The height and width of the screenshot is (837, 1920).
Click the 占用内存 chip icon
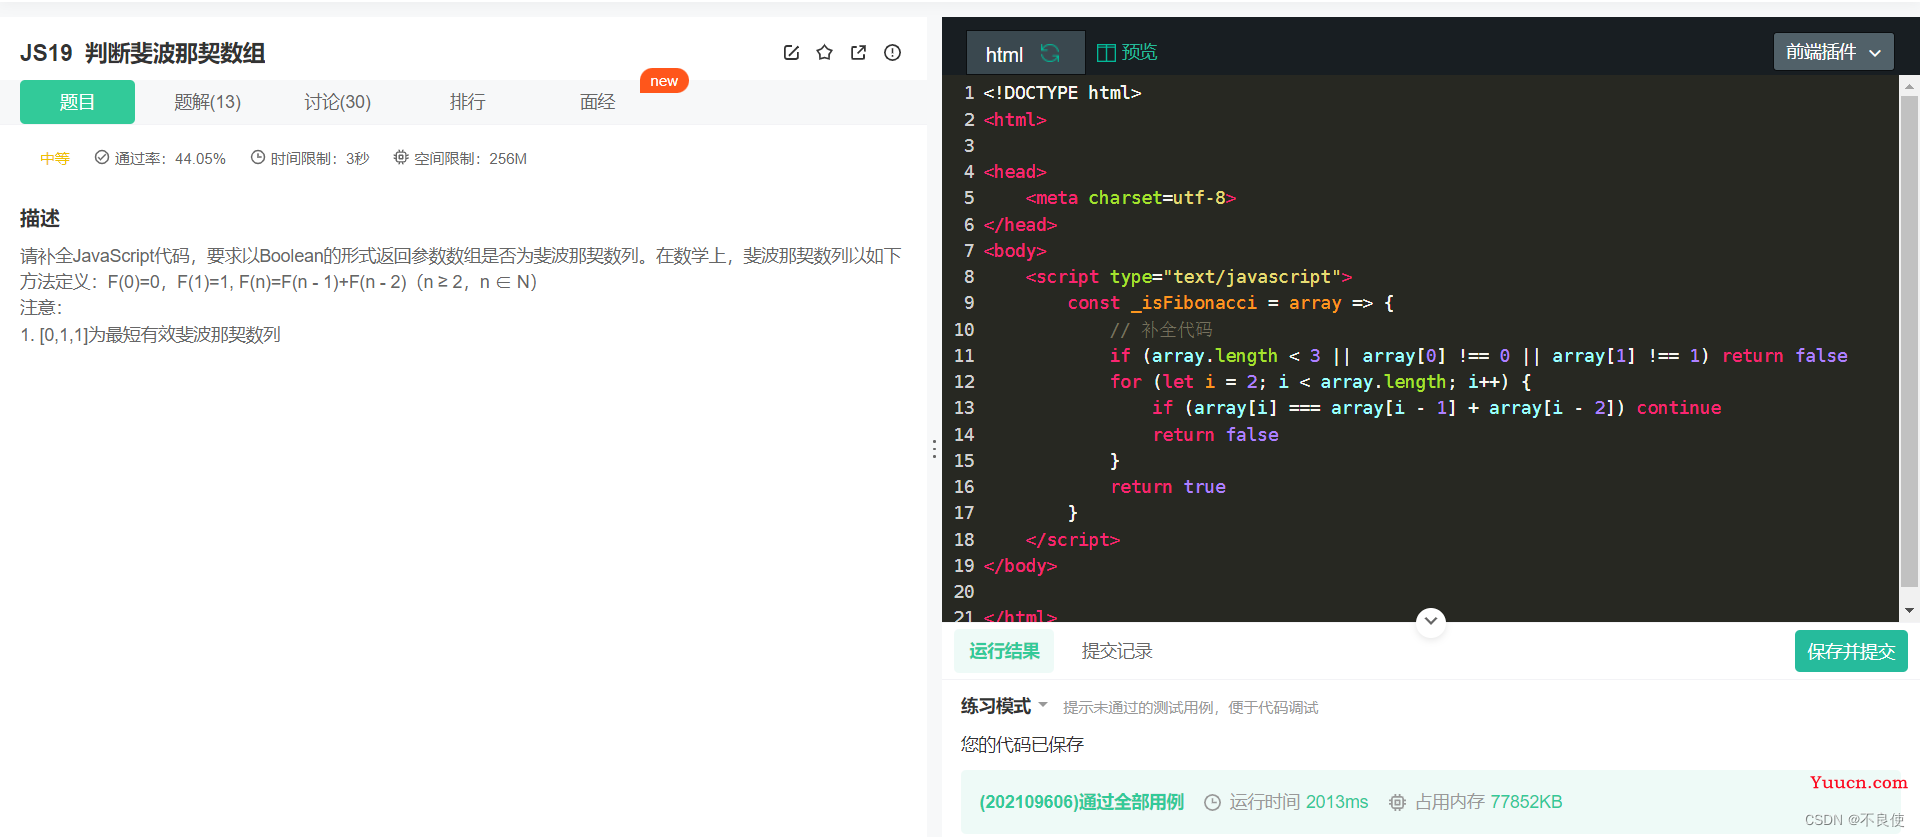coord(1398,802)
